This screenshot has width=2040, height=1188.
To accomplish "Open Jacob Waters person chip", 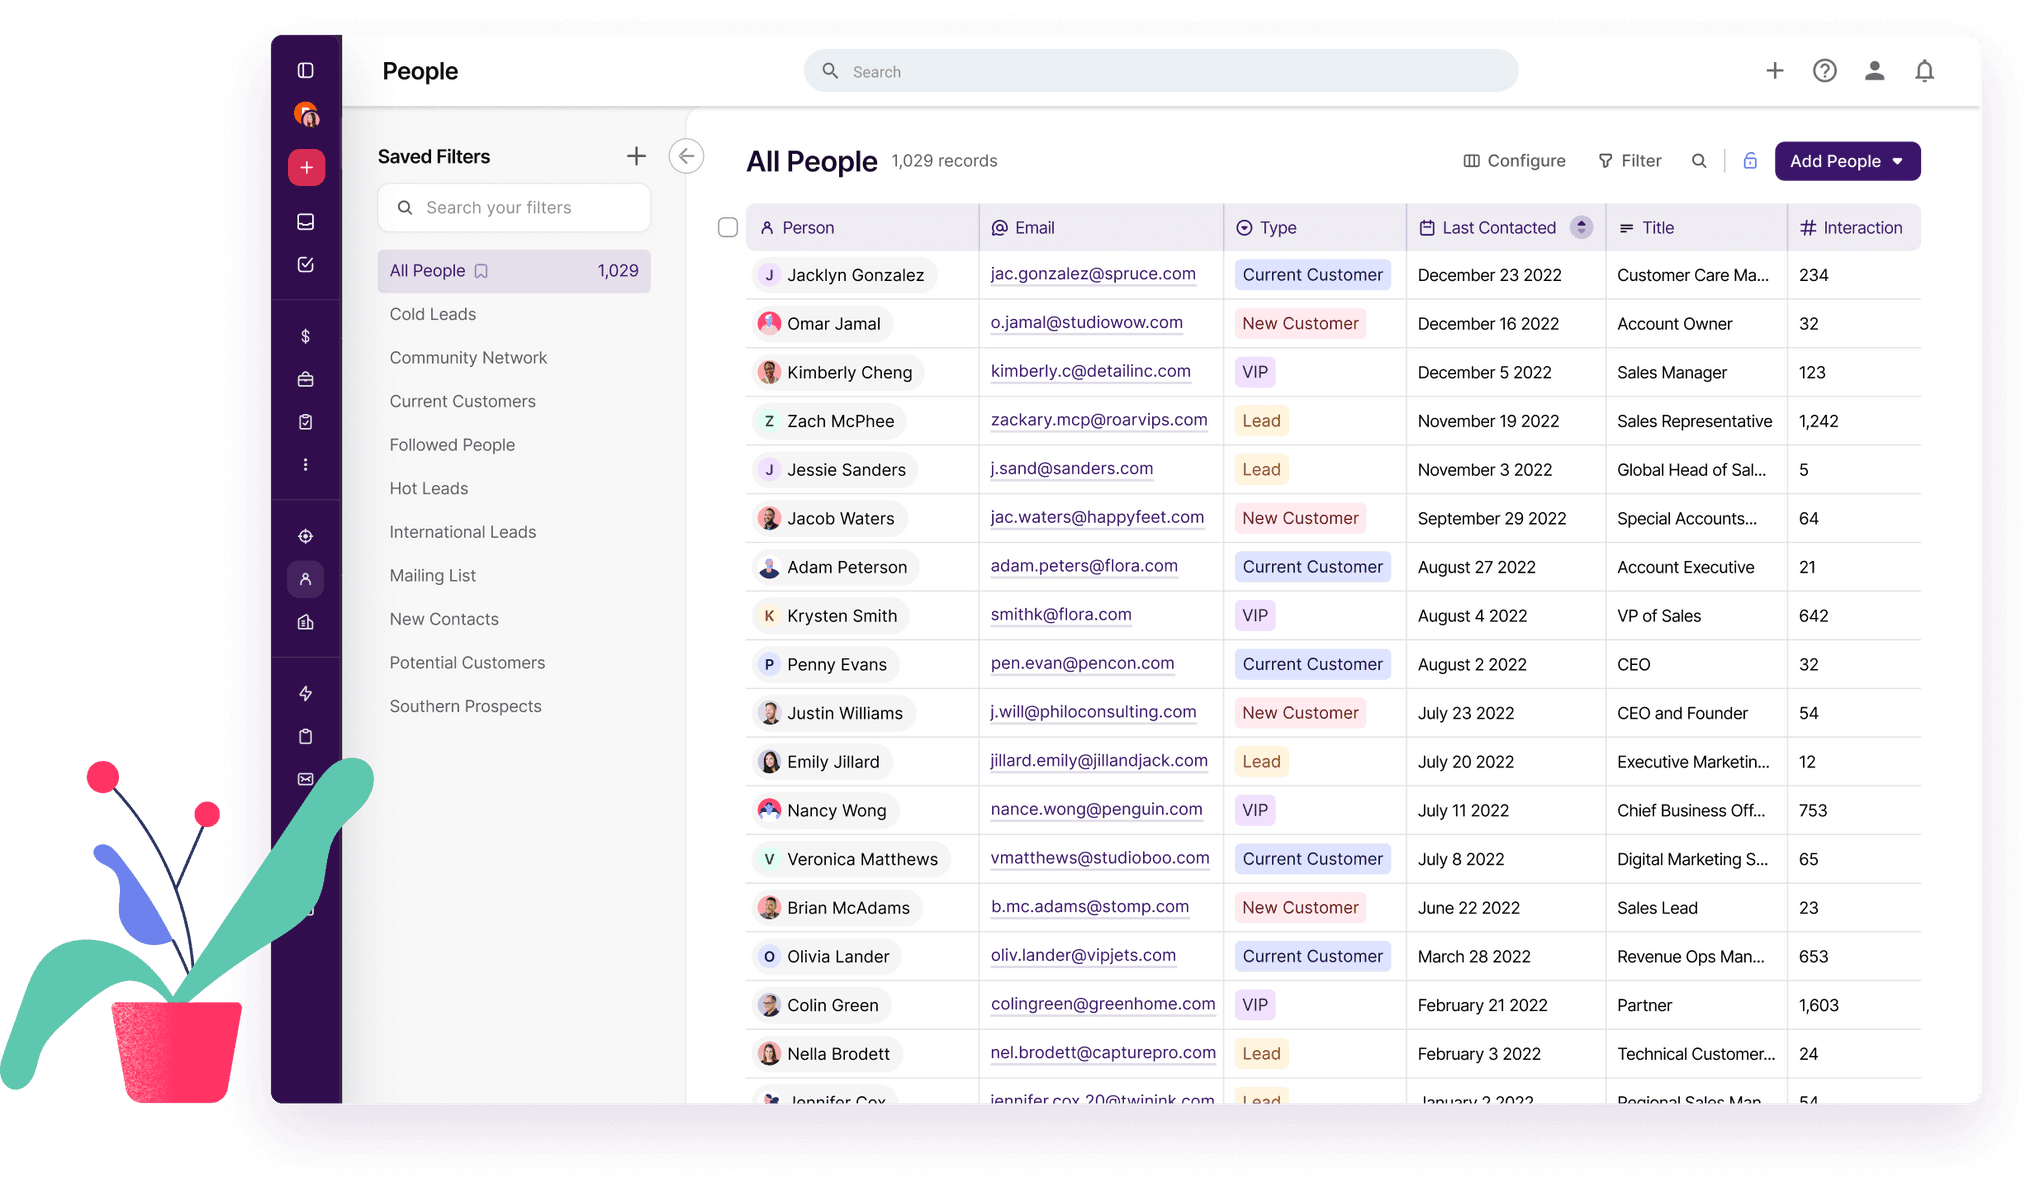I will pyautogui.click(x=829, y=518).
